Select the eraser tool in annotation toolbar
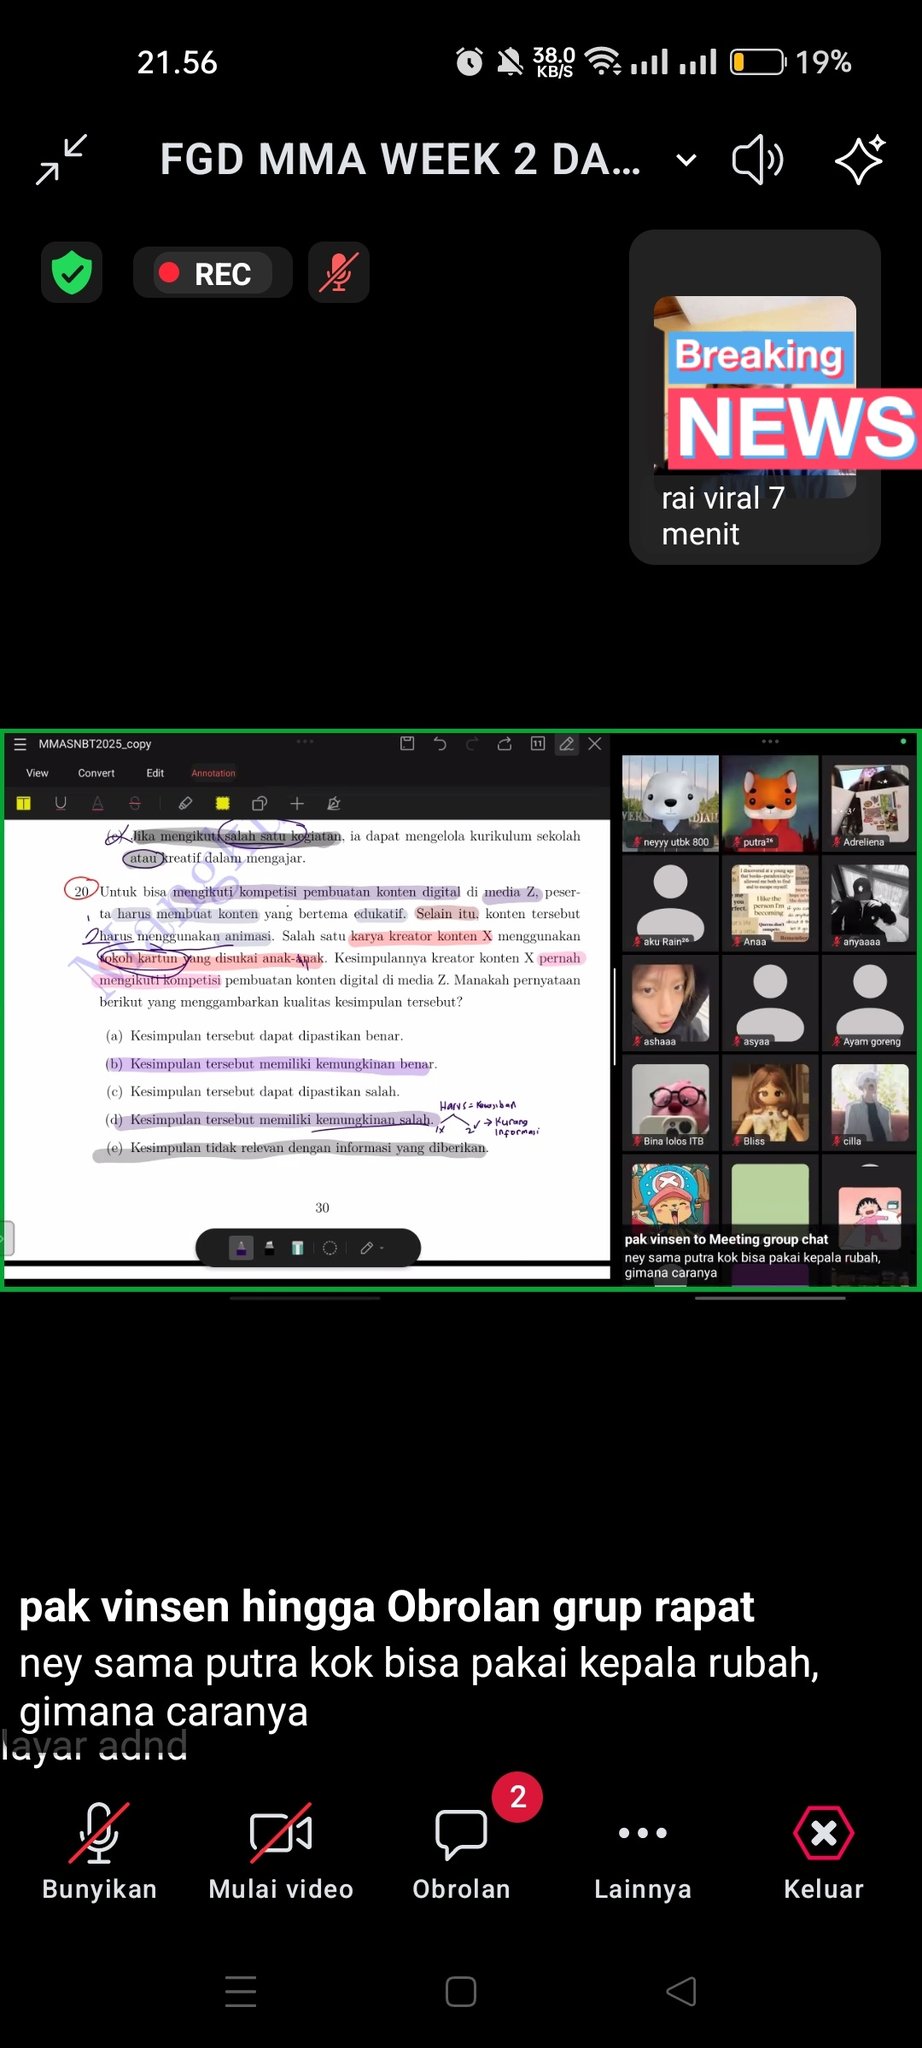The height and width of the screenshot is (2048, 922). (185, 803)
